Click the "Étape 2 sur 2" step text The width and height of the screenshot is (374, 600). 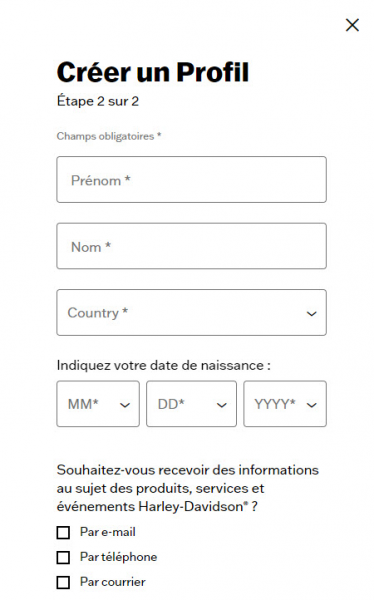tap(98, 101)
